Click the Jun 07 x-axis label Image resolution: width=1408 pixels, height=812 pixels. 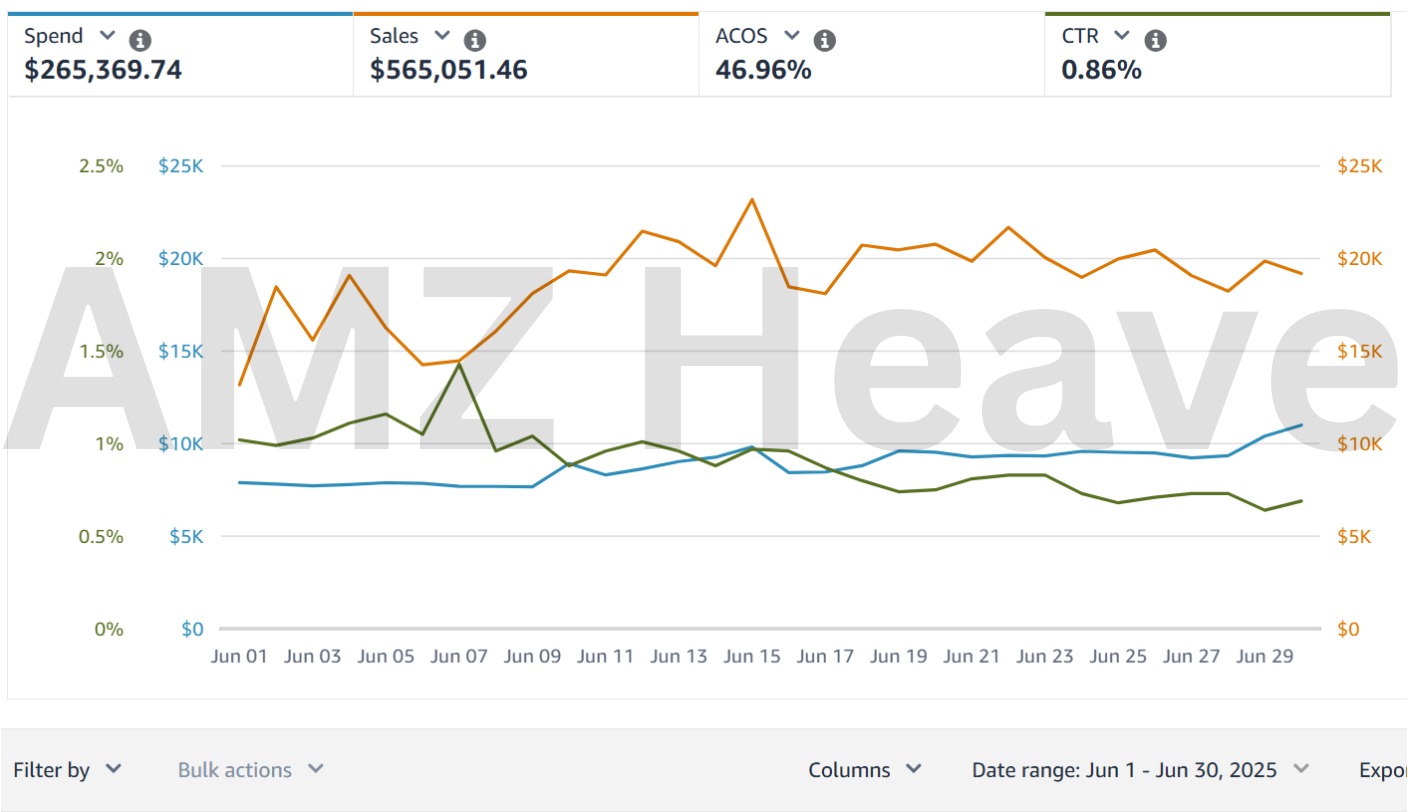click(459, 657)
